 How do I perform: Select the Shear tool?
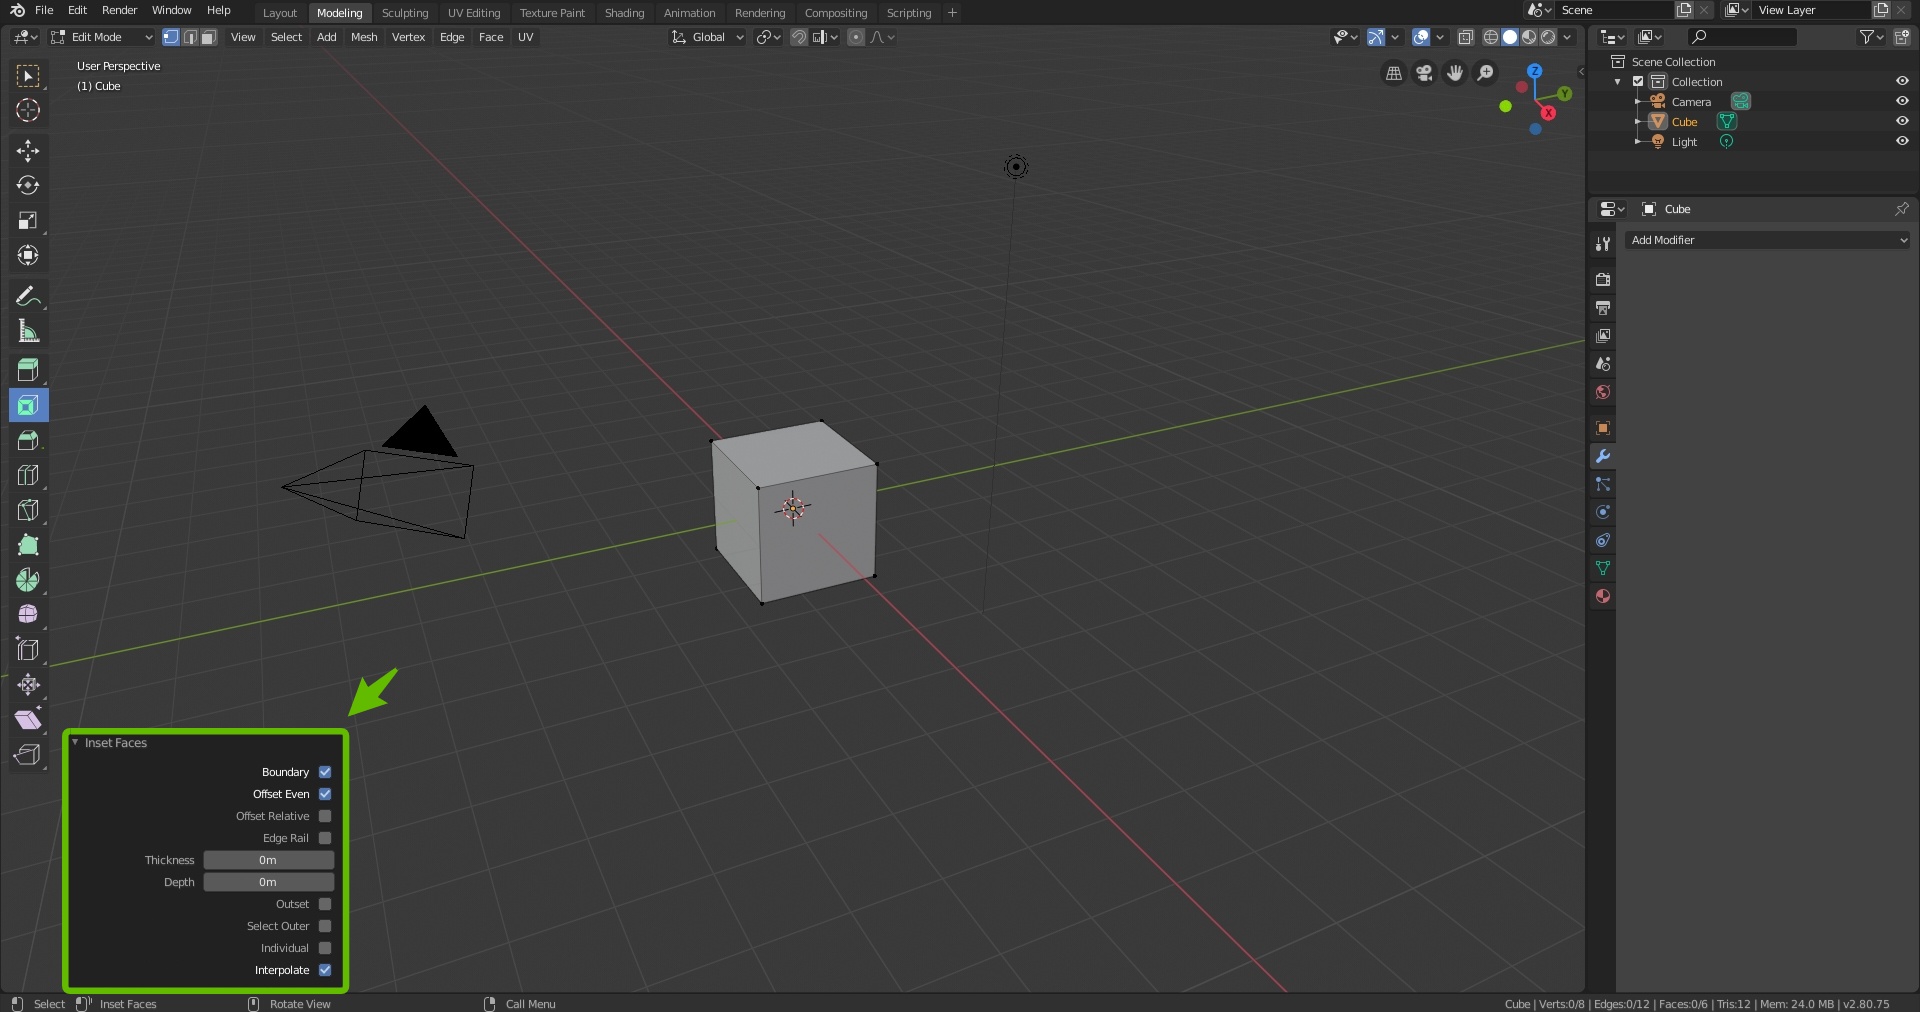(28, 720)
